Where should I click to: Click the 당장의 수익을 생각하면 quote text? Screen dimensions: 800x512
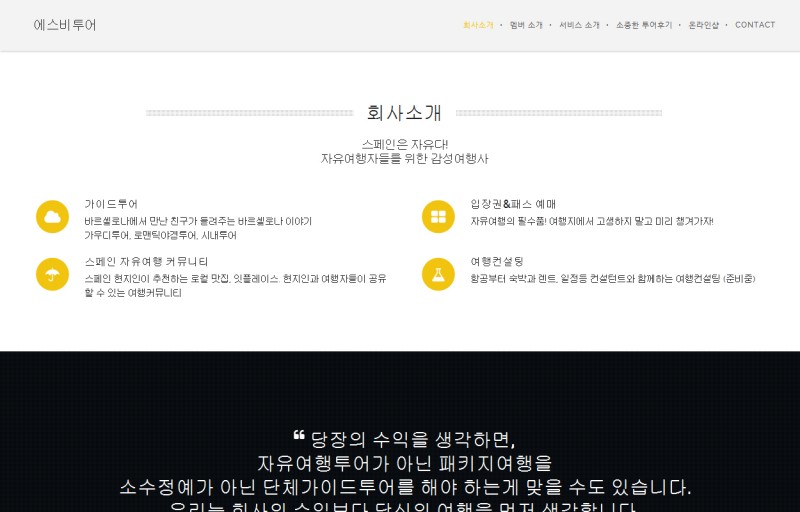coord(413,439)
